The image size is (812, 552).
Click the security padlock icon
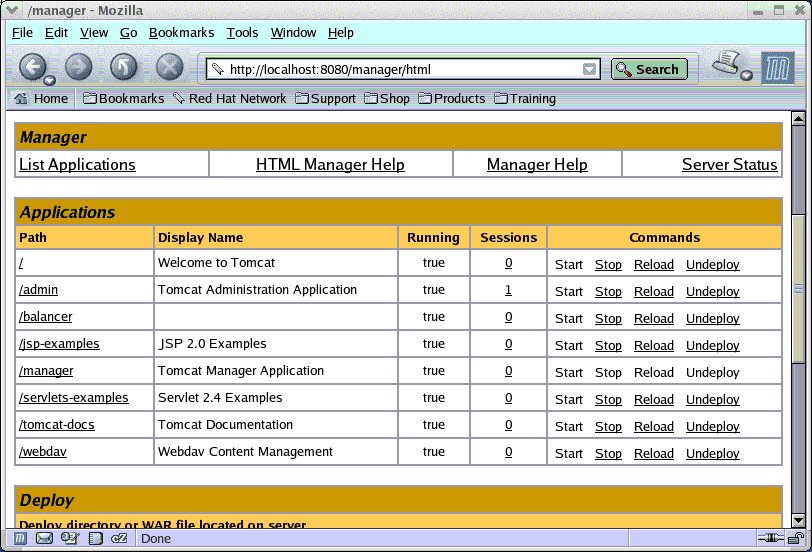coord(795,539)
